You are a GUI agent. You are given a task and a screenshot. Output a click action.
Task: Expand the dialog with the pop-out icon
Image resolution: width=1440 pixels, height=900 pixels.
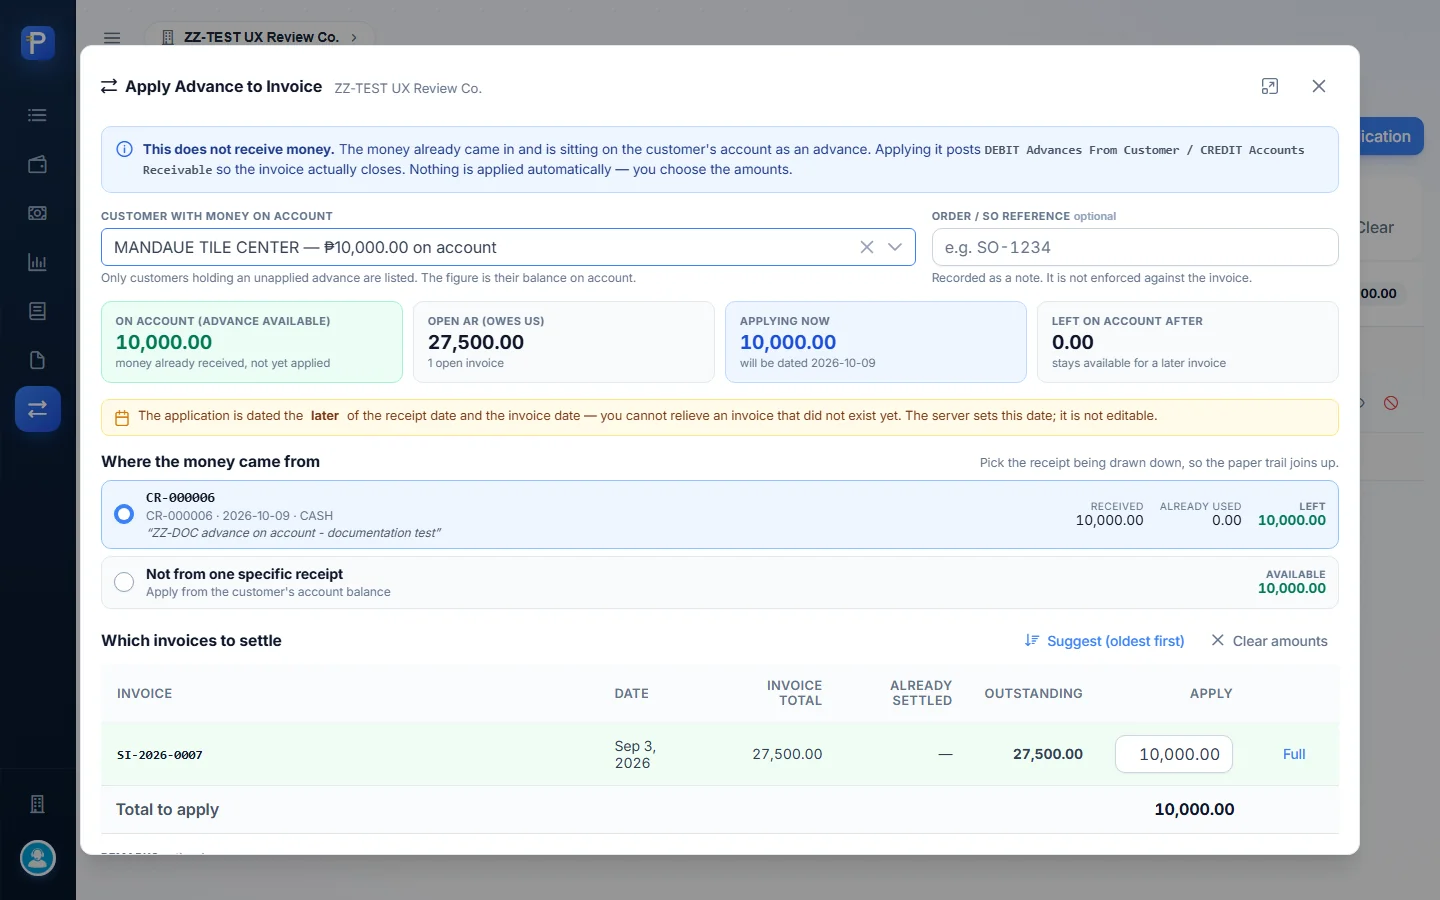click(1270, 87)
